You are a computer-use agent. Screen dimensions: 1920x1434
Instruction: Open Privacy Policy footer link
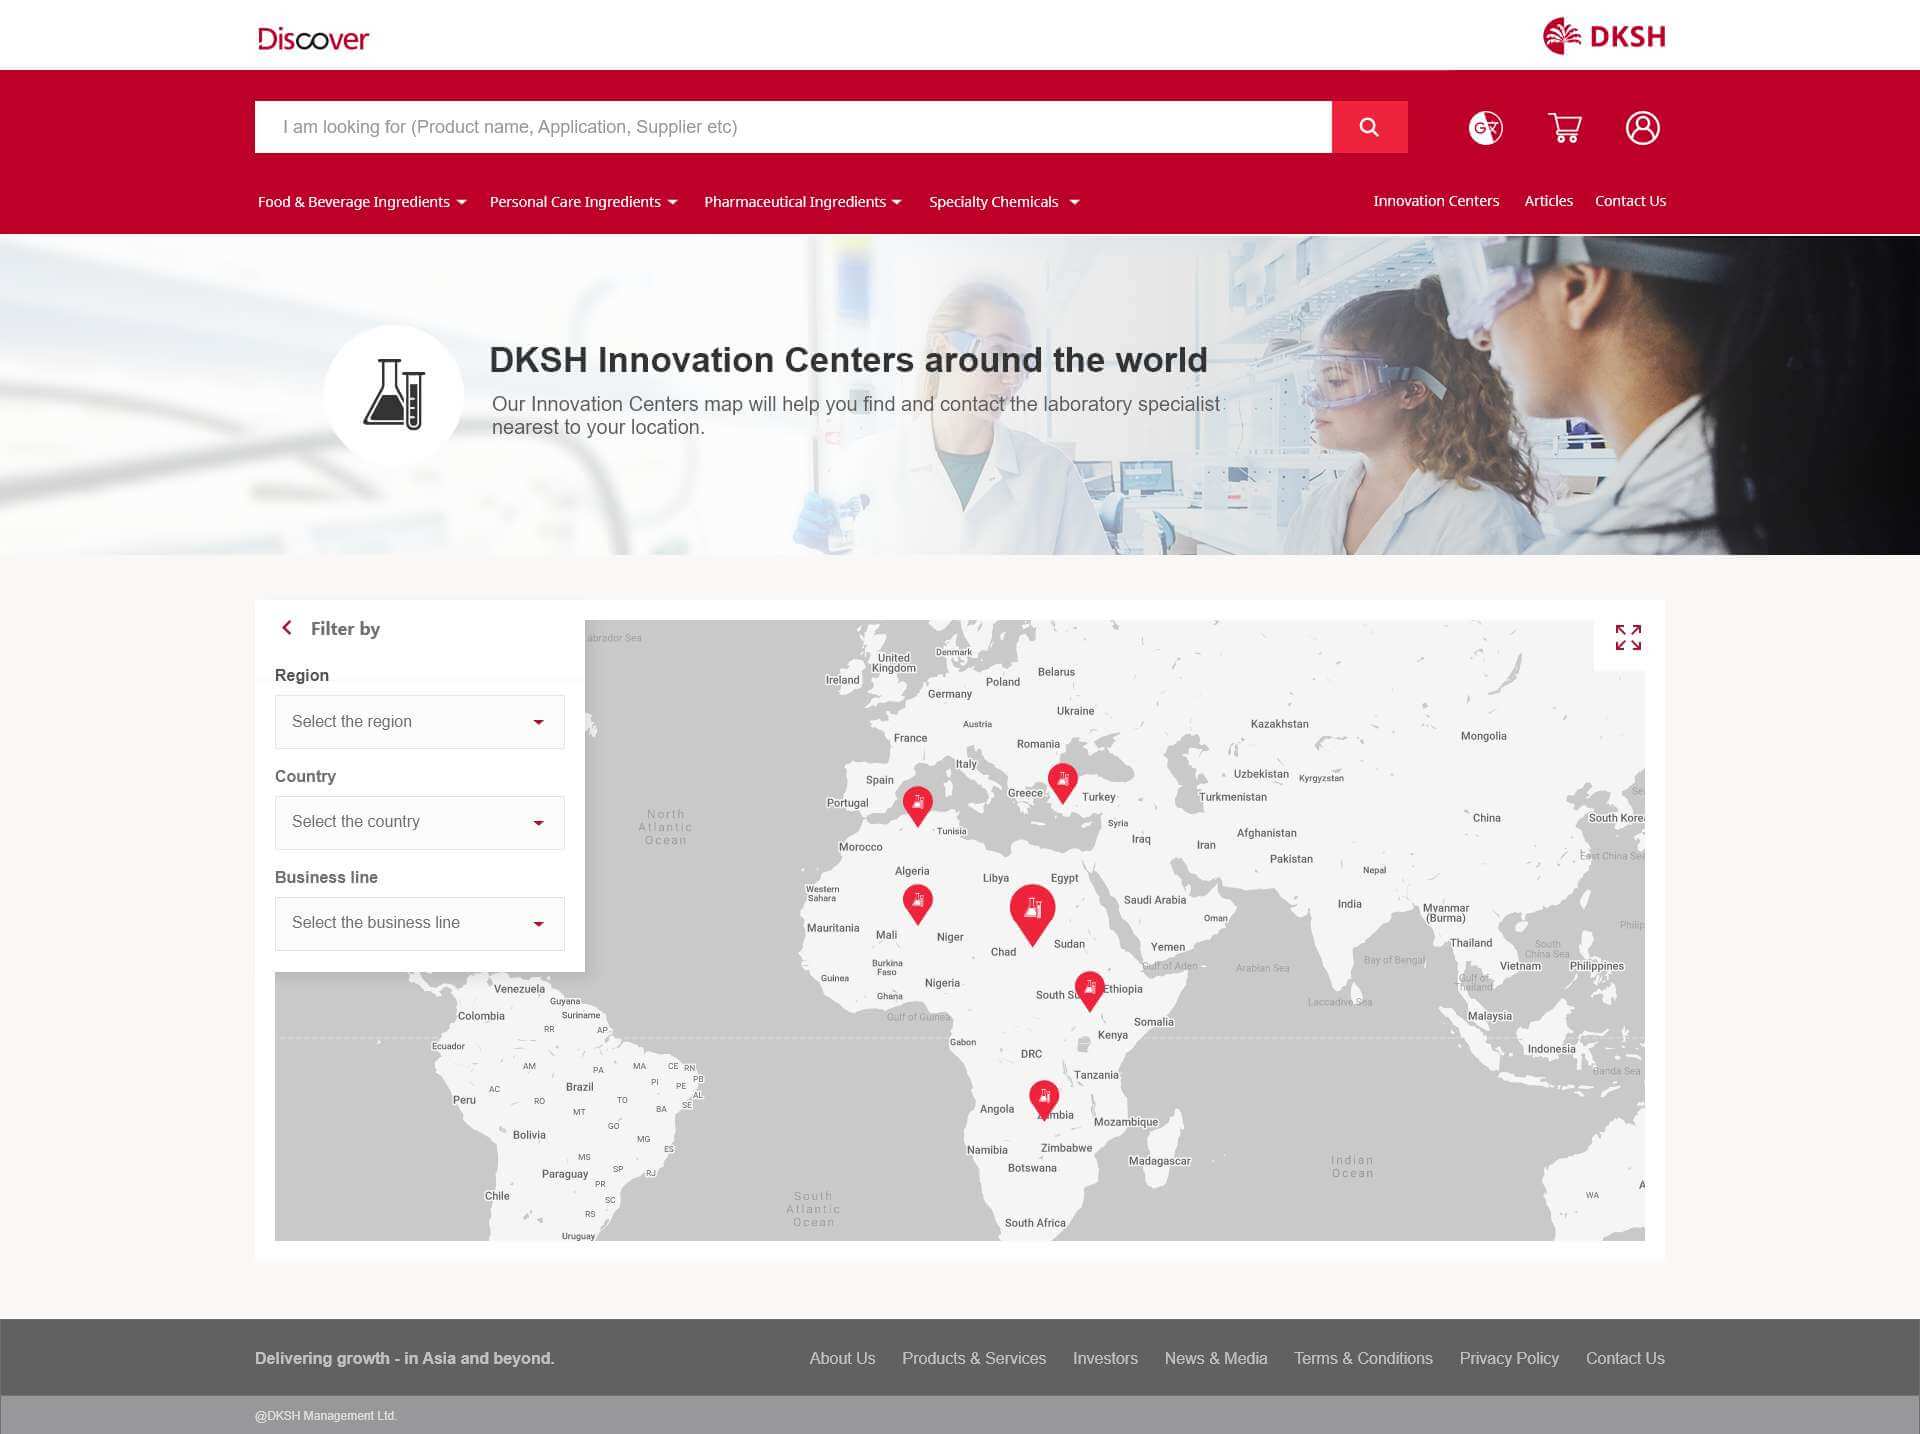[x=1508, y=1358]
